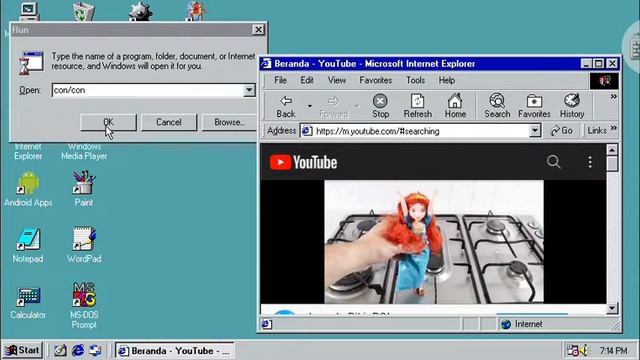Click the Back button in Internet Explorer

(286, 106)
